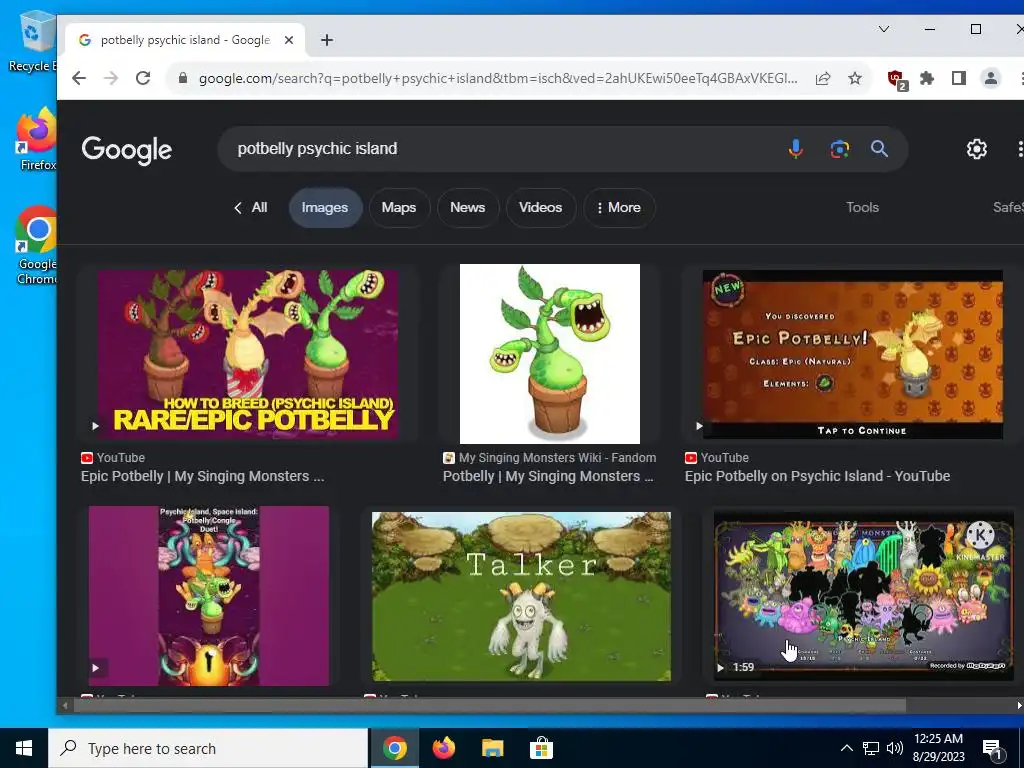1024x768 pixels.
Task: Open Firefox from the taskbar
Action: pyautogui.click(x=443, y=748)
